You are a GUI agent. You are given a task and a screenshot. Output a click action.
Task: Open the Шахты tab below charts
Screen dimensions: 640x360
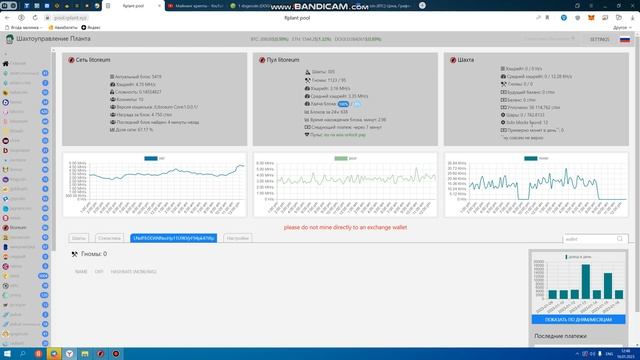point(78,238)
